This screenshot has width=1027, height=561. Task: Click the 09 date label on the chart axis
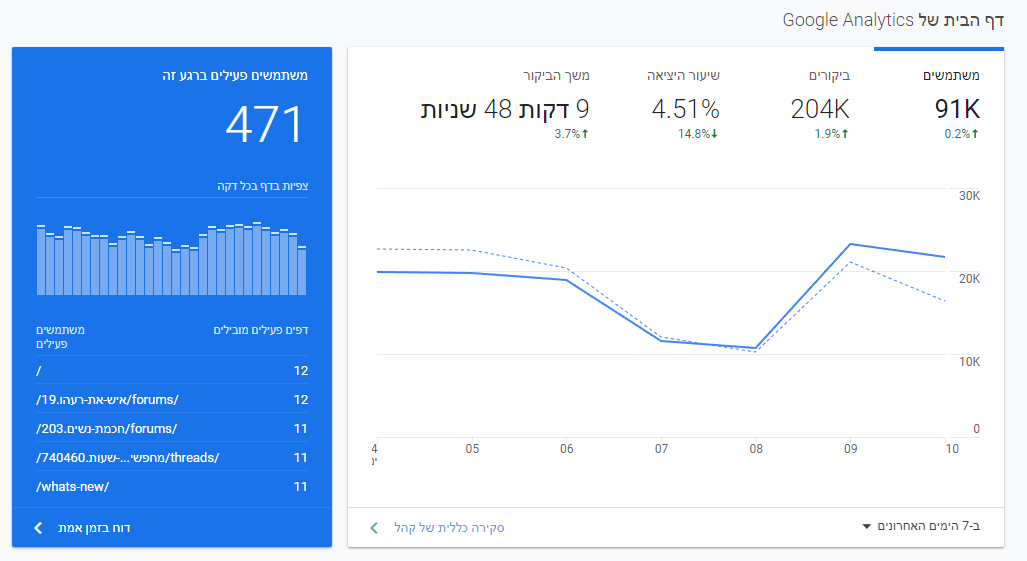point(850,448)
